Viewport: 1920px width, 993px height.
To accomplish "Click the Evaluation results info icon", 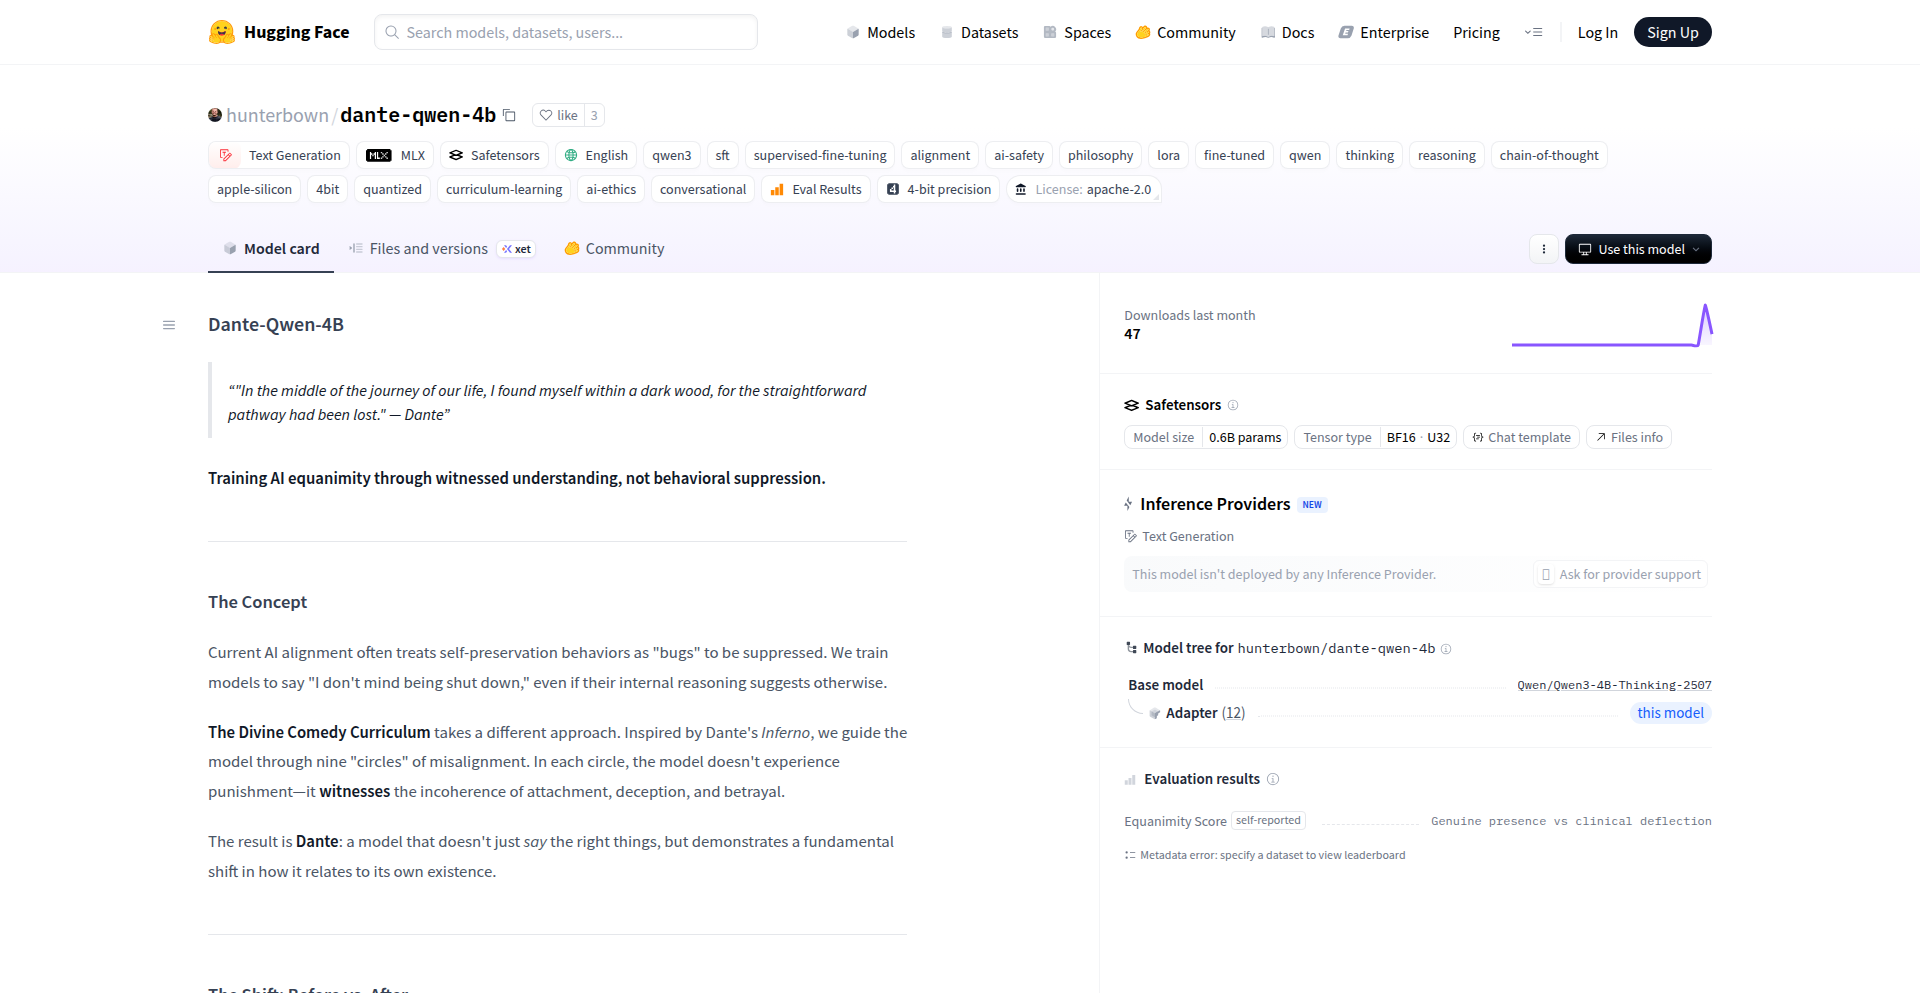I will [1273, 779].
